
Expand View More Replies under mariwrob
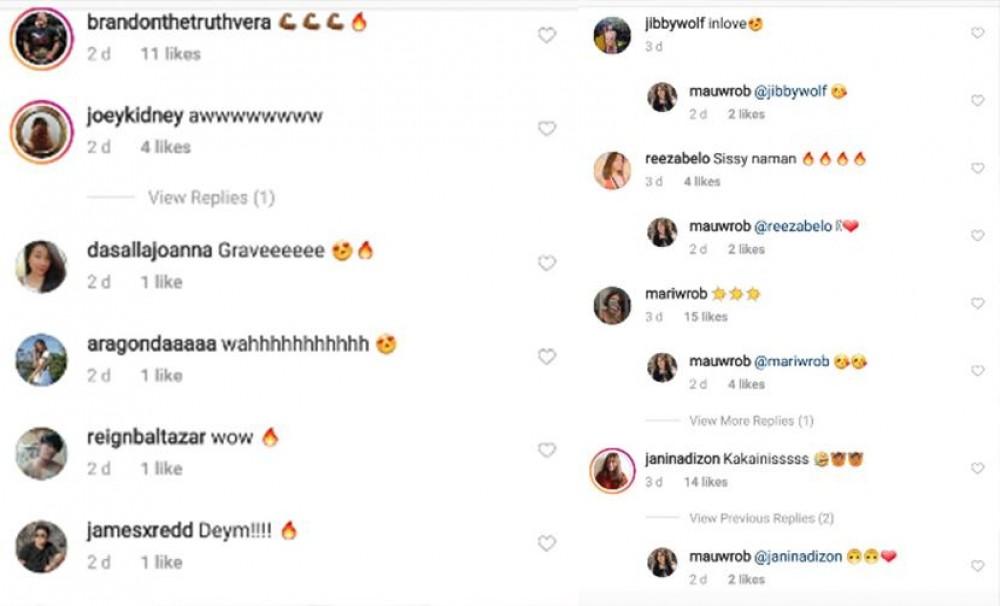(x=751, y=421)
